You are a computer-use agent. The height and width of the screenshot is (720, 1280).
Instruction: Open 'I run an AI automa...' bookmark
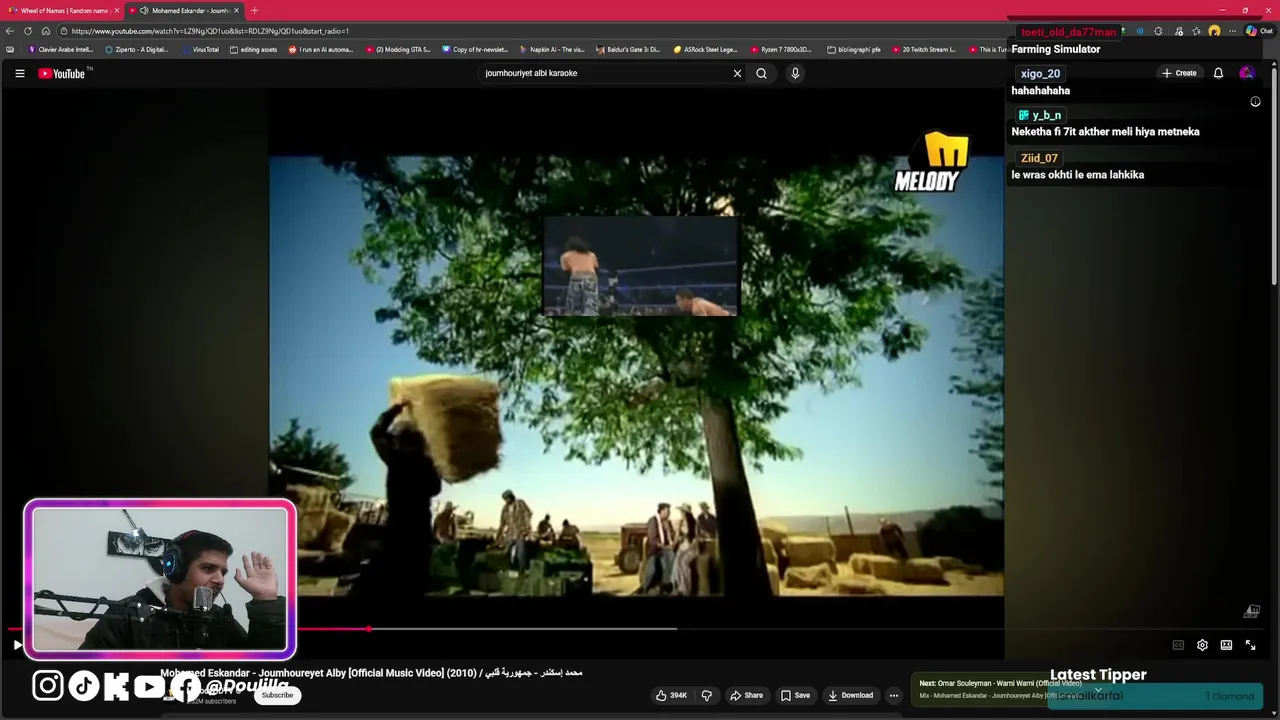coord(321,49)
